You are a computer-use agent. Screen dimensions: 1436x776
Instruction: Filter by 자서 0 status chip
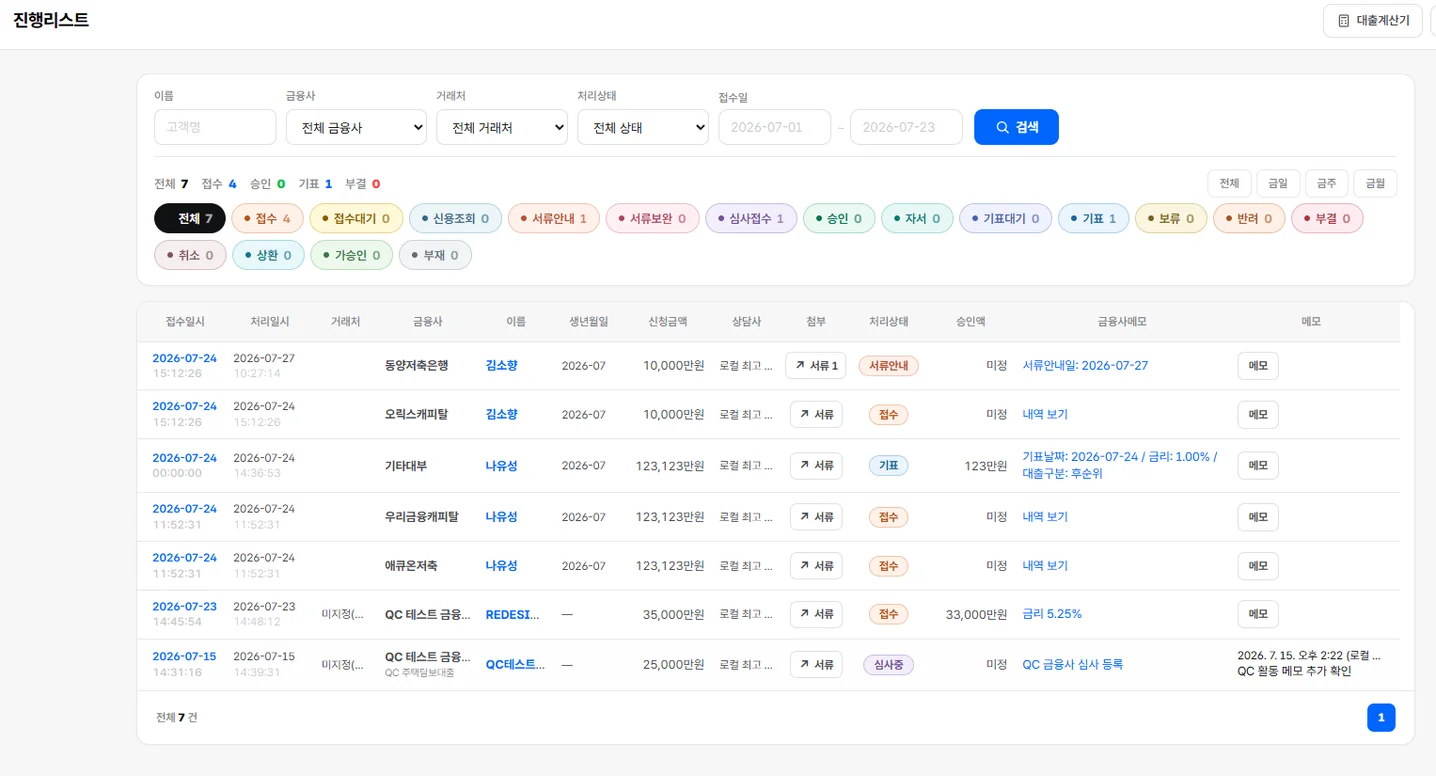pyautogui.click(x=917, y=218)
